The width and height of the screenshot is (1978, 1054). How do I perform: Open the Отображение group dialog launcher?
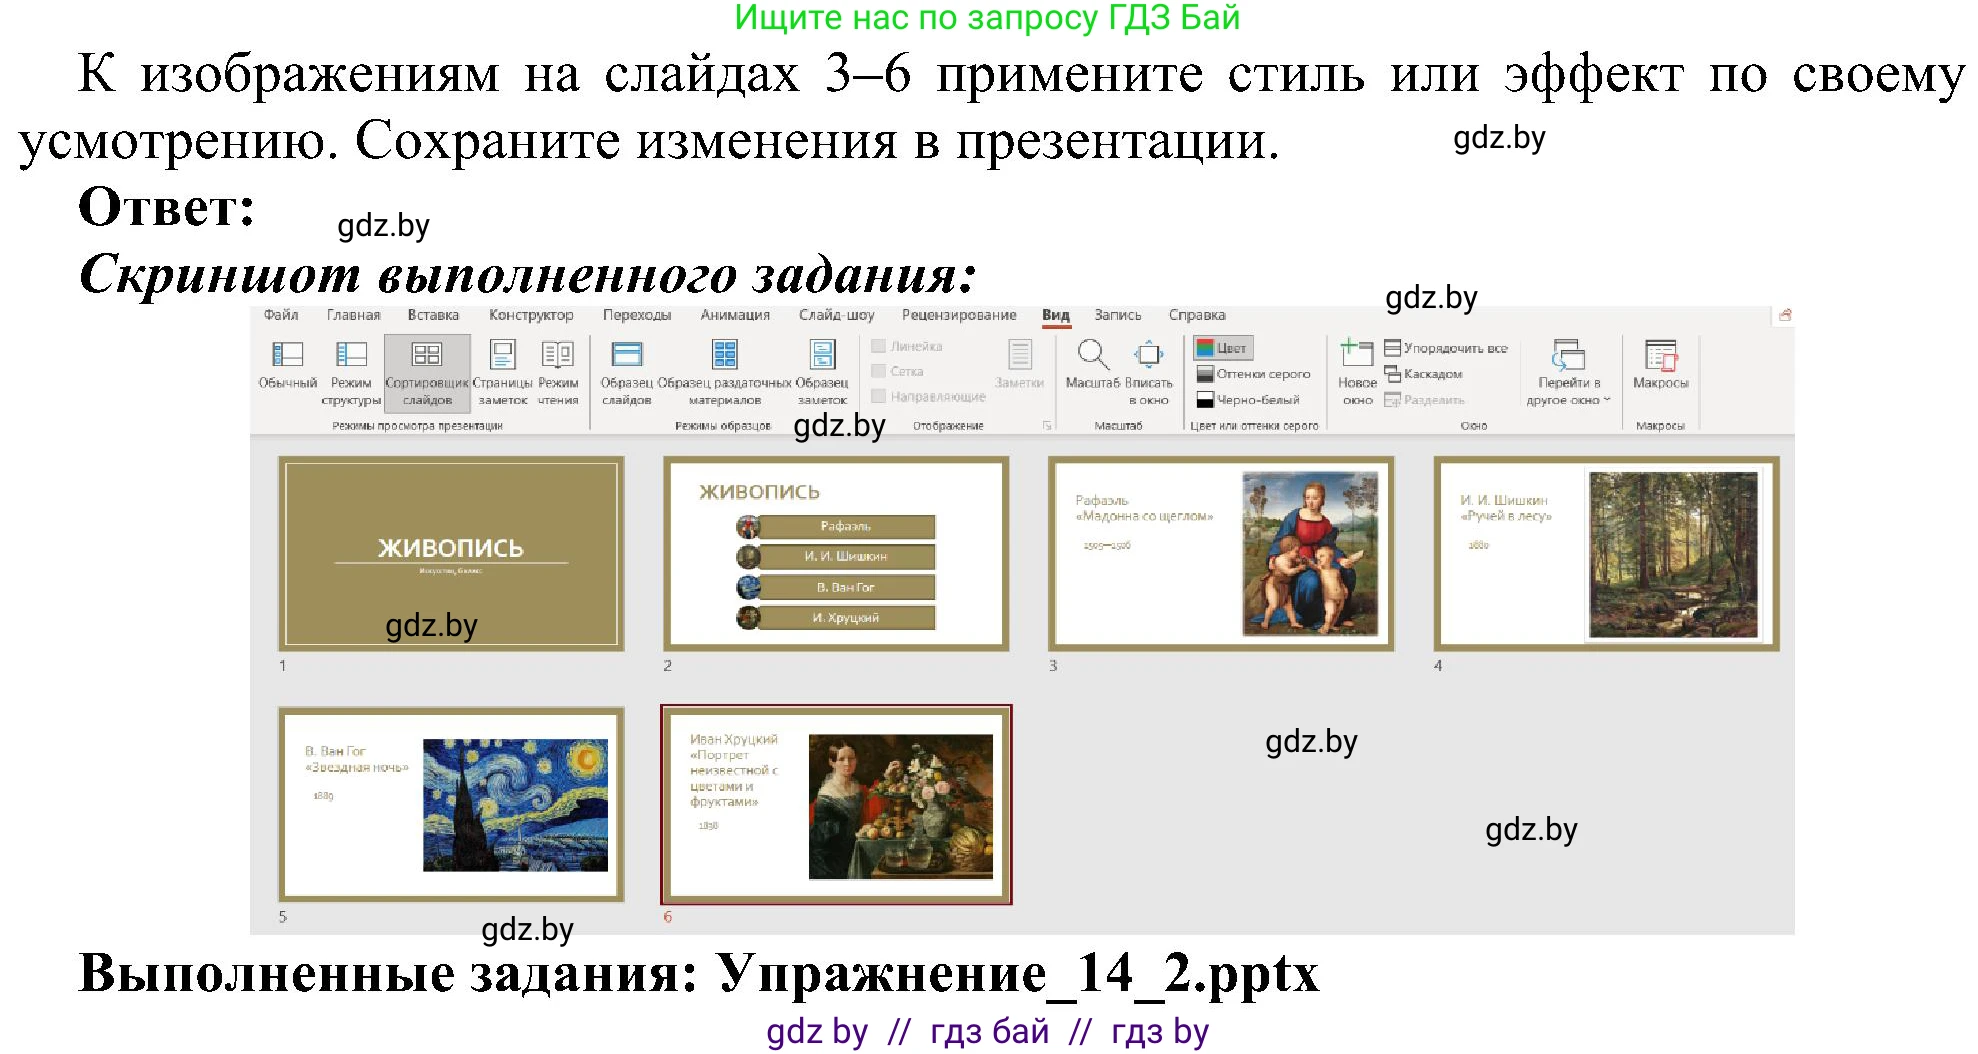[x=1044, y=424]
